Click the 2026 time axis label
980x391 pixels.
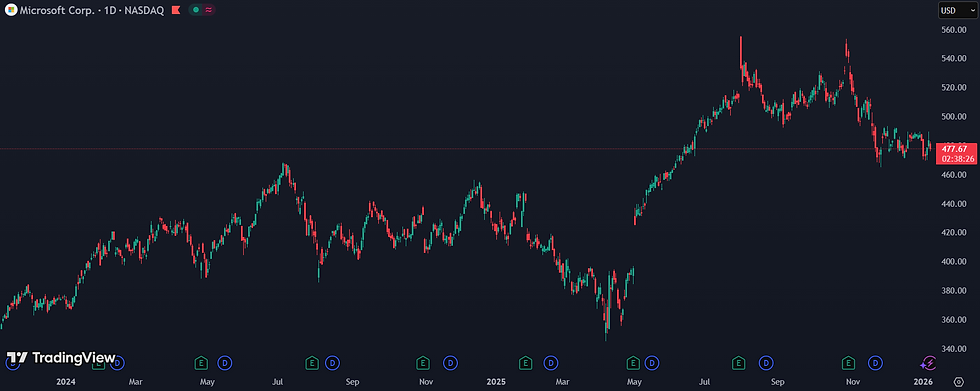[x=922, y=382]
